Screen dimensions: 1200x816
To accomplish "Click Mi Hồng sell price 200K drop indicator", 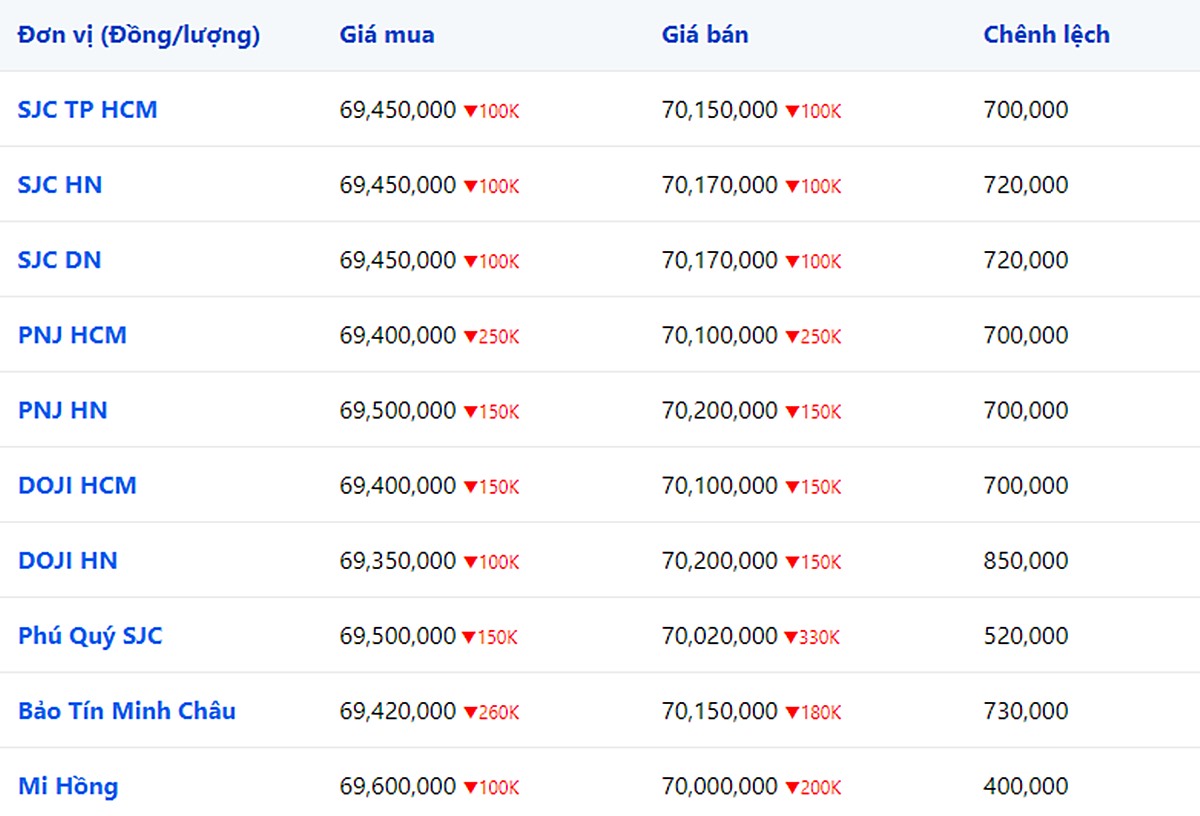I will [x=812, y=788].
